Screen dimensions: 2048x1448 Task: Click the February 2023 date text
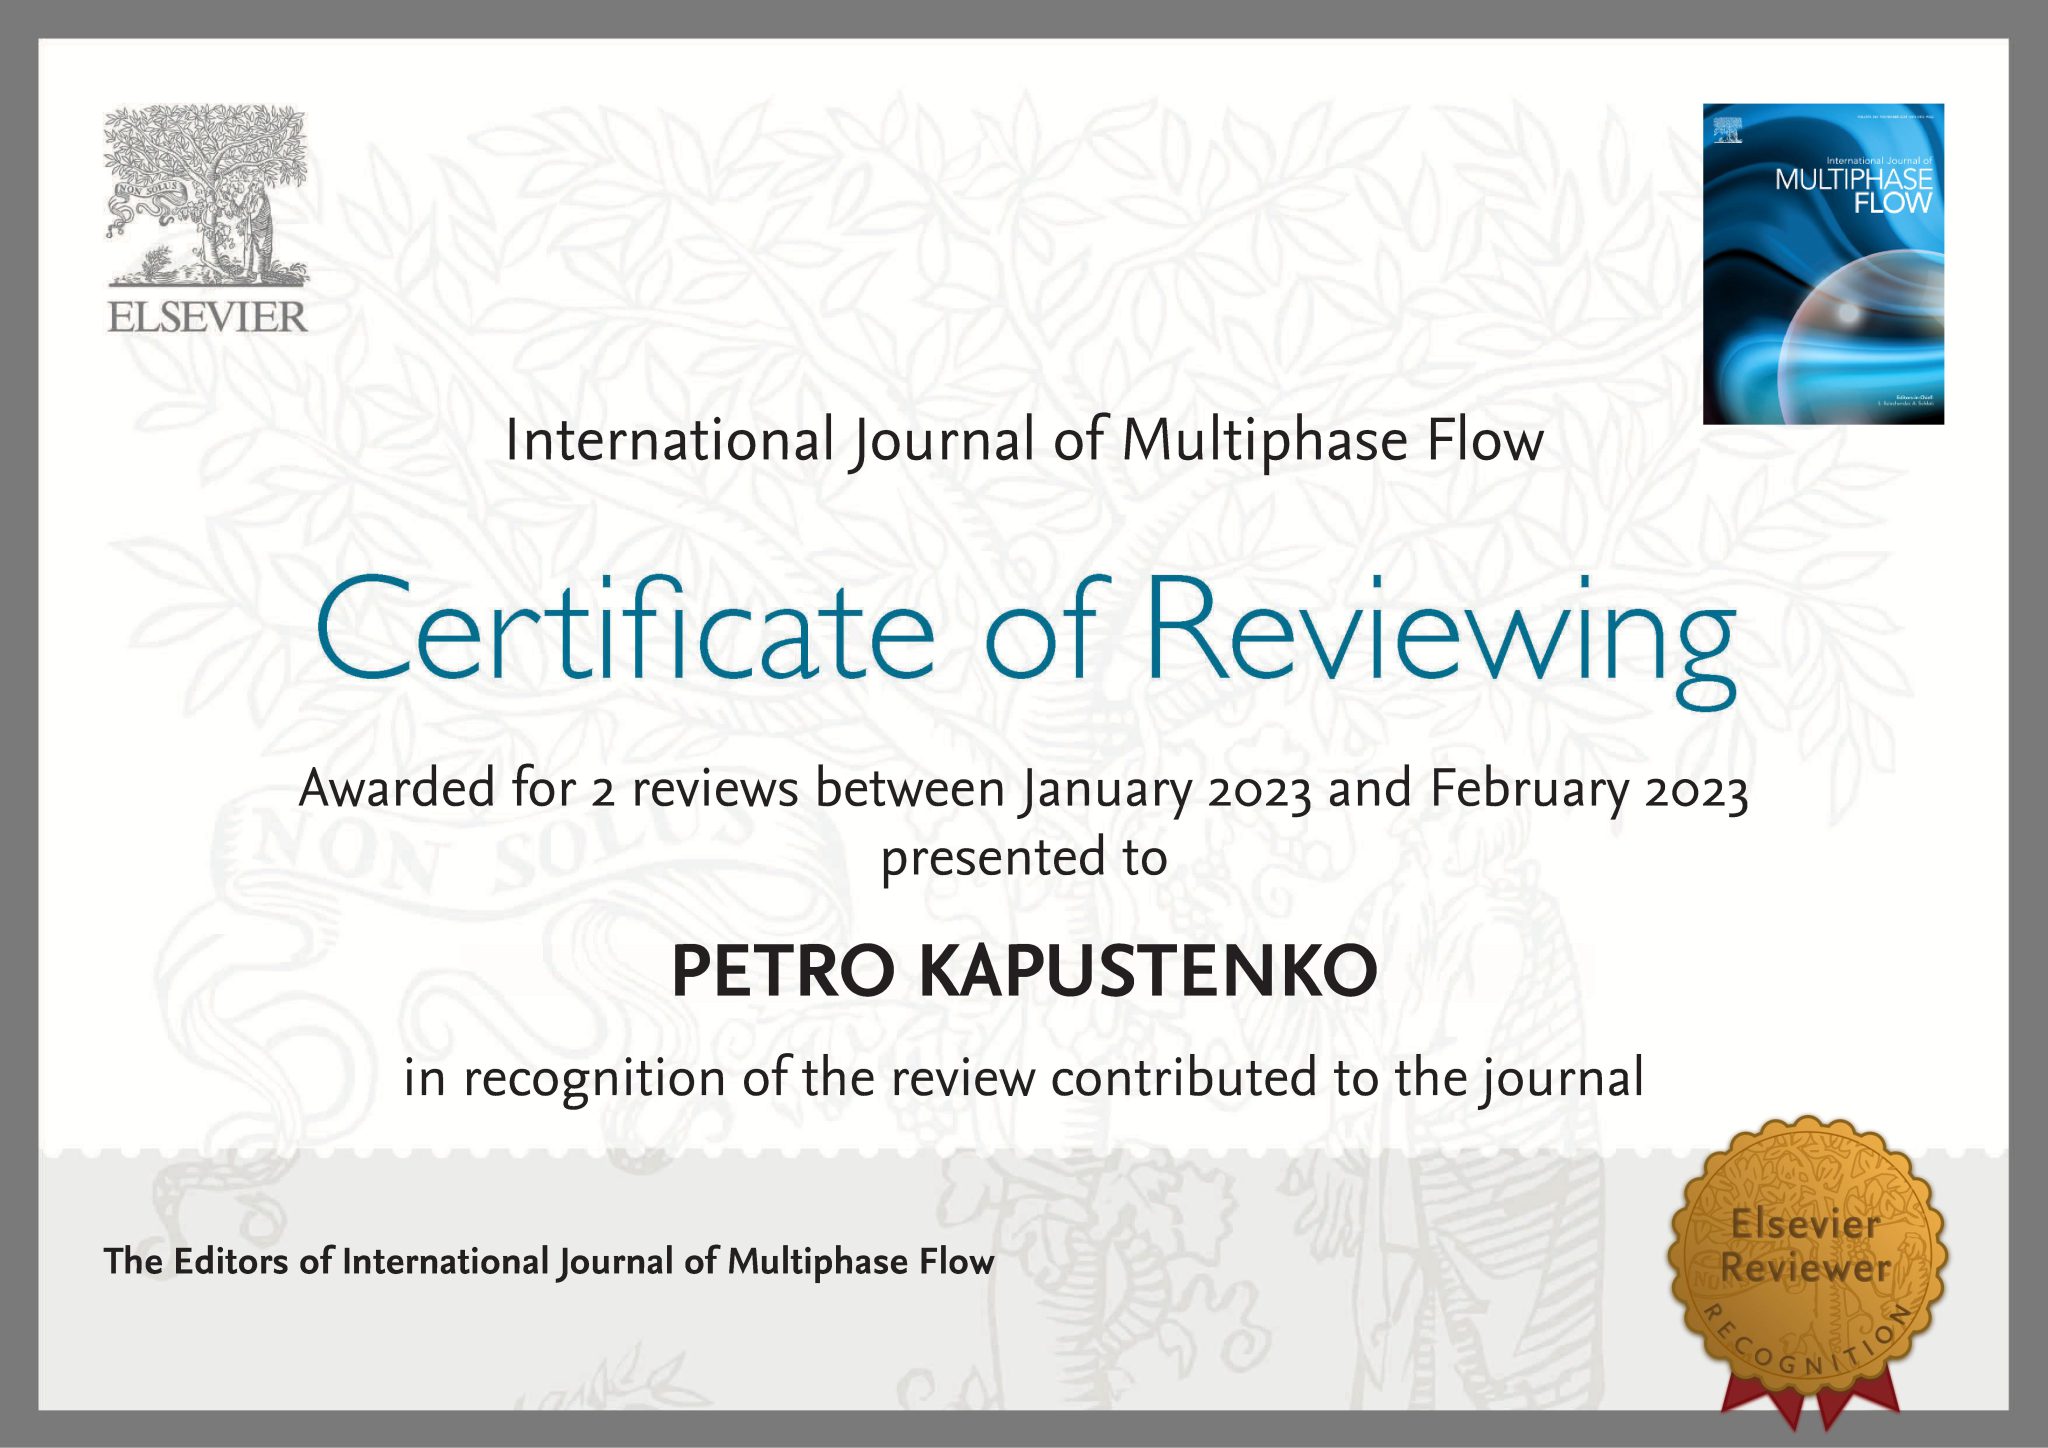click(1588, 789)
